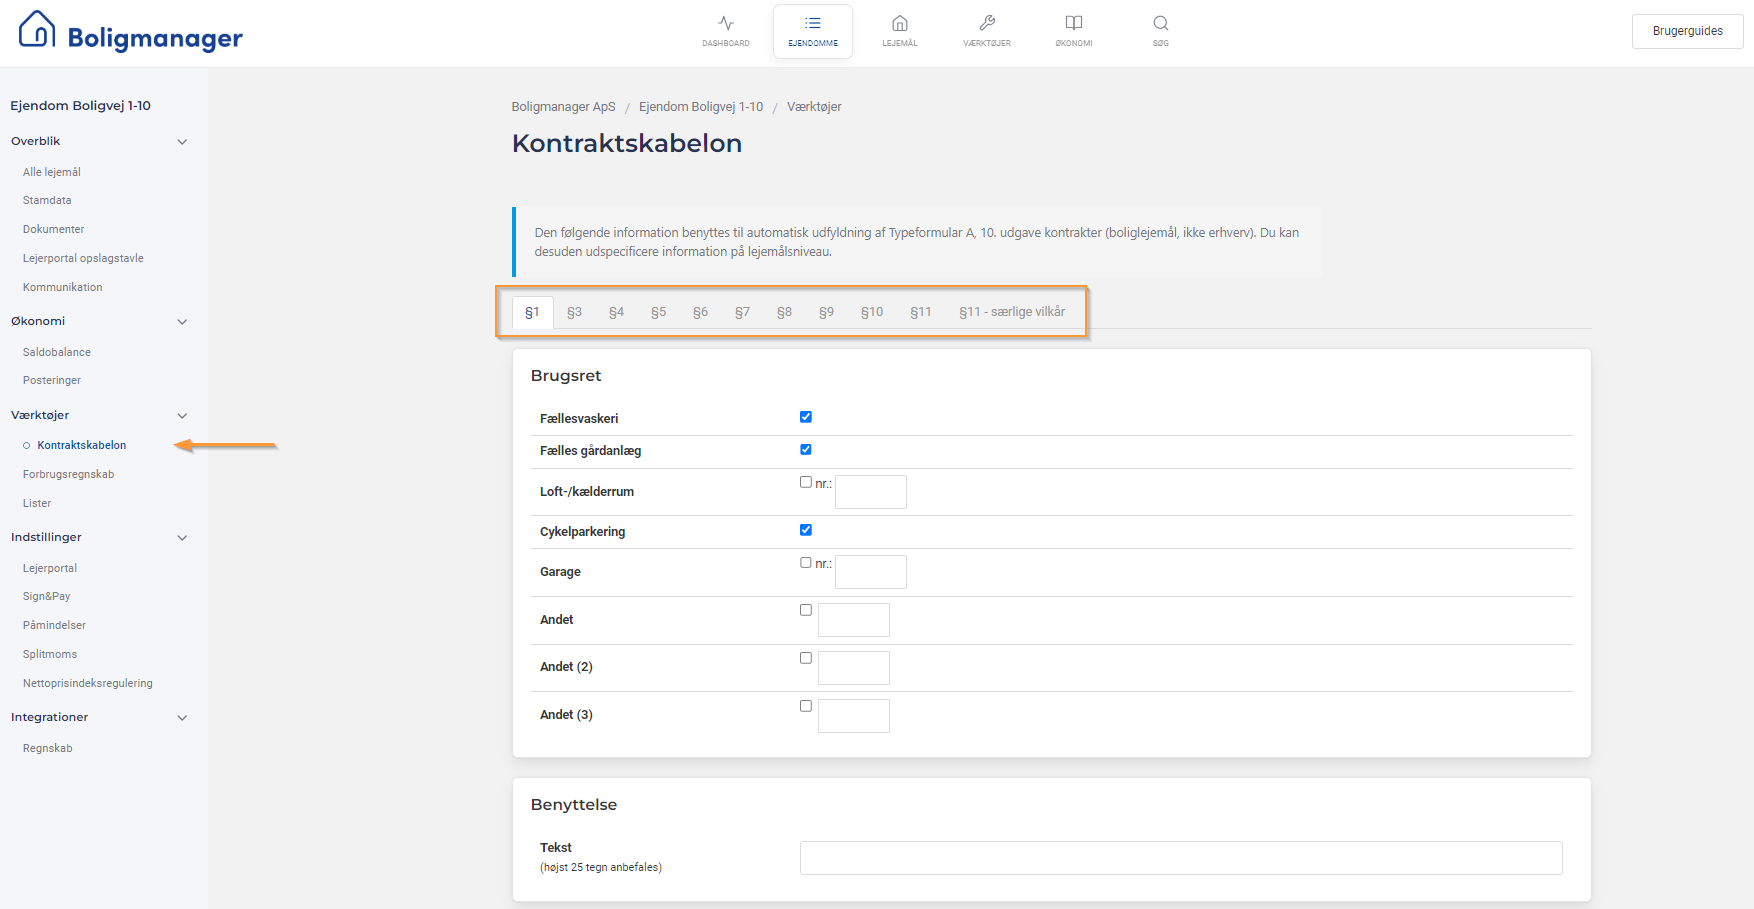The height and width of the screenshot is (909, 1754).
Task: Open Posteringer in the sidebar
Action: 52,380
